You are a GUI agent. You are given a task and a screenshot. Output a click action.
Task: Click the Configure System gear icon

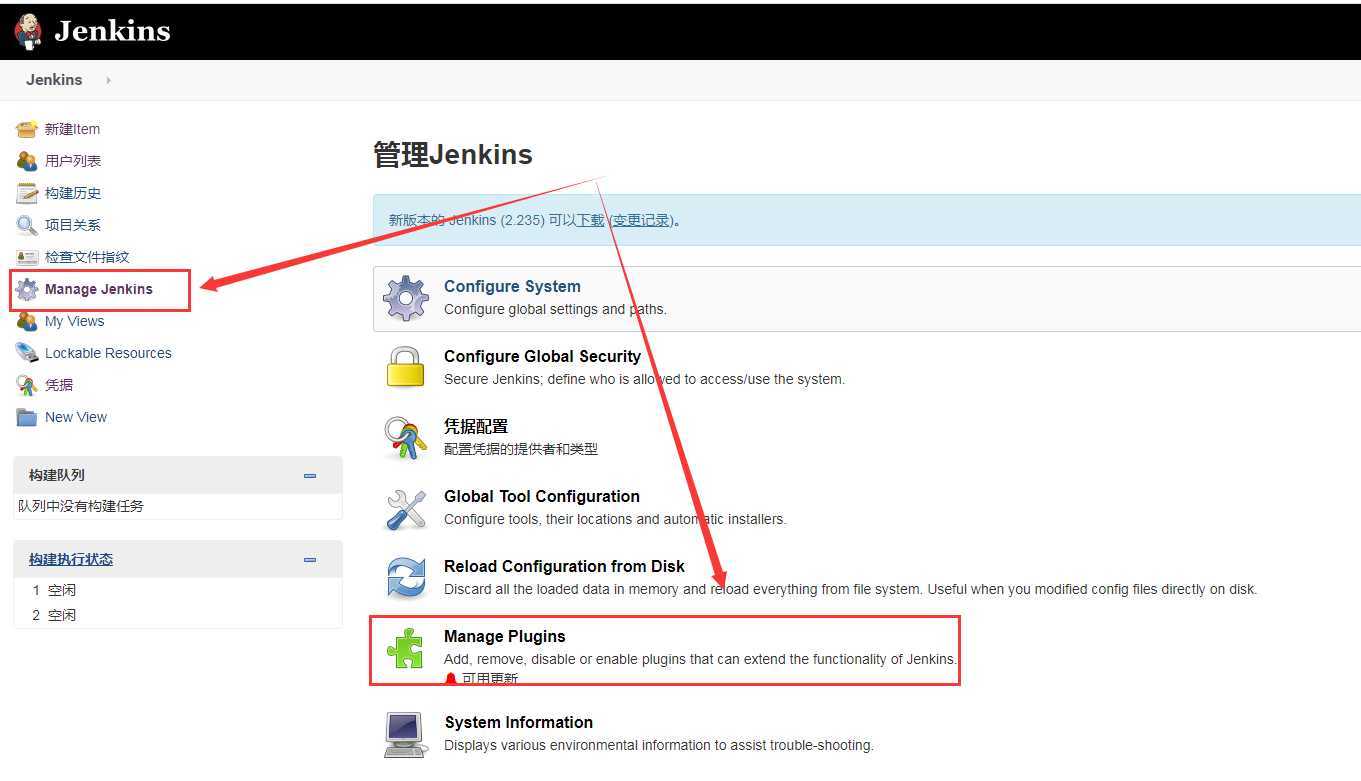406,298
